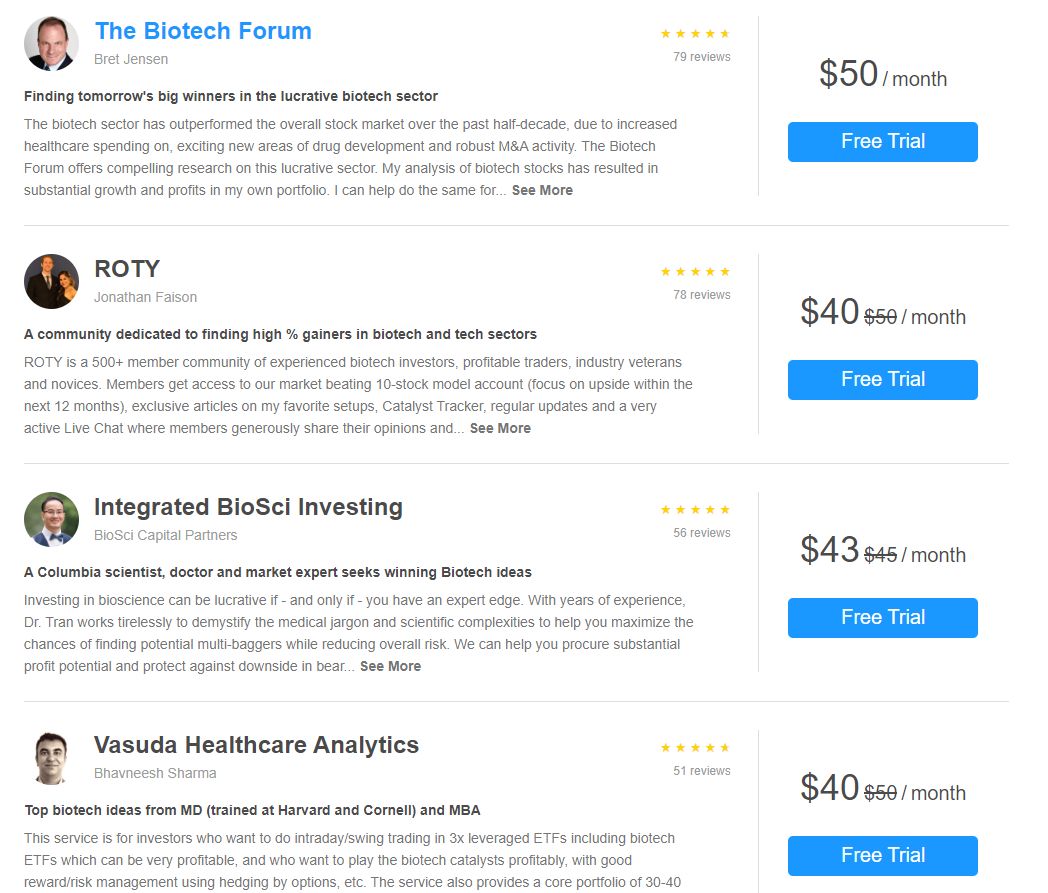Open the ROTY service title
This screenshot has width=1048, height=893.
(x=127, y=269)
